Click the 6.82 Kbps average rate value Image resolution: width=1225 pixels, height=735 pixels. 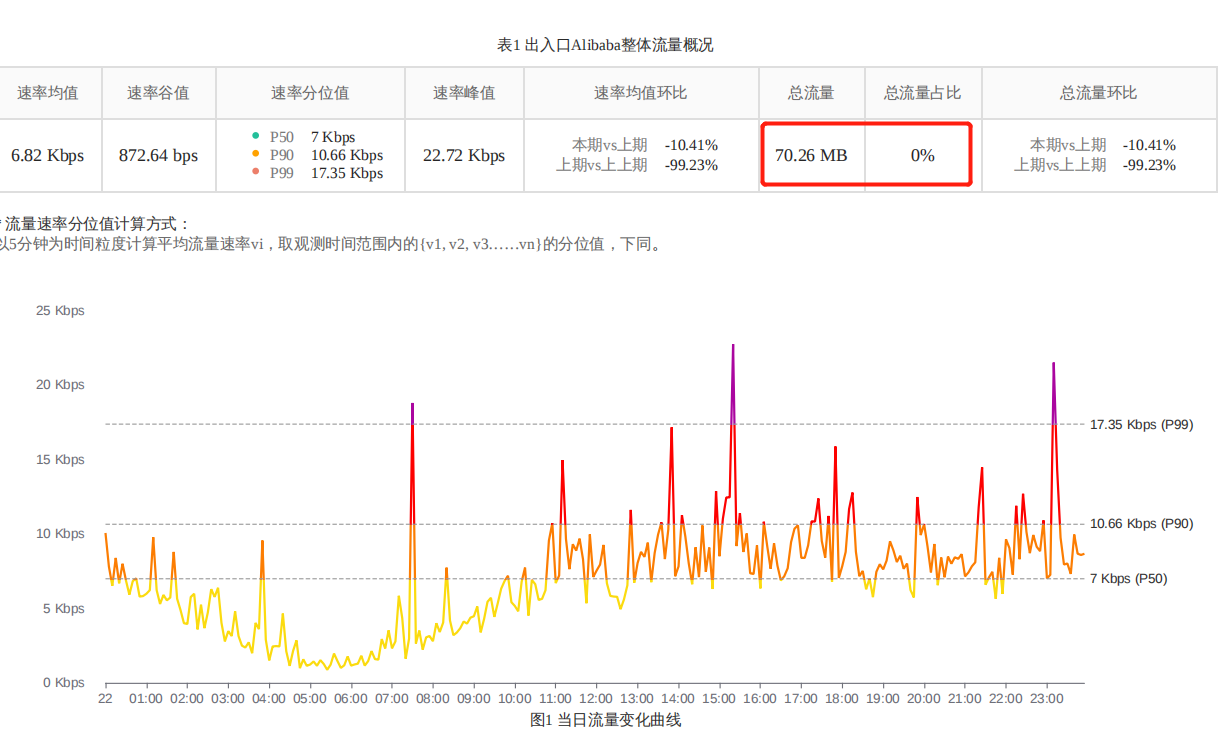pos(48,155)
